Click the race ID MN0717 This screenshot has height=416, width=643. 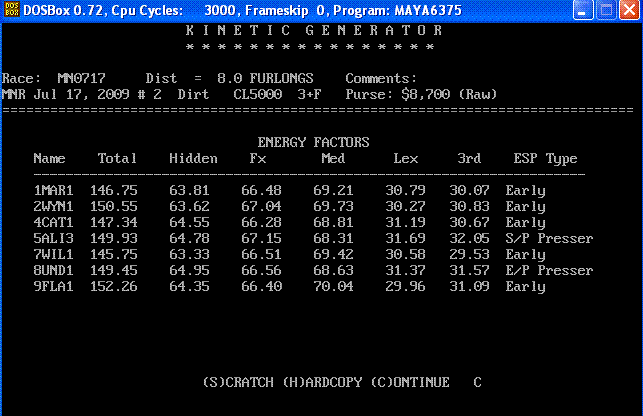pyautogui.click(x=82, y=78)
